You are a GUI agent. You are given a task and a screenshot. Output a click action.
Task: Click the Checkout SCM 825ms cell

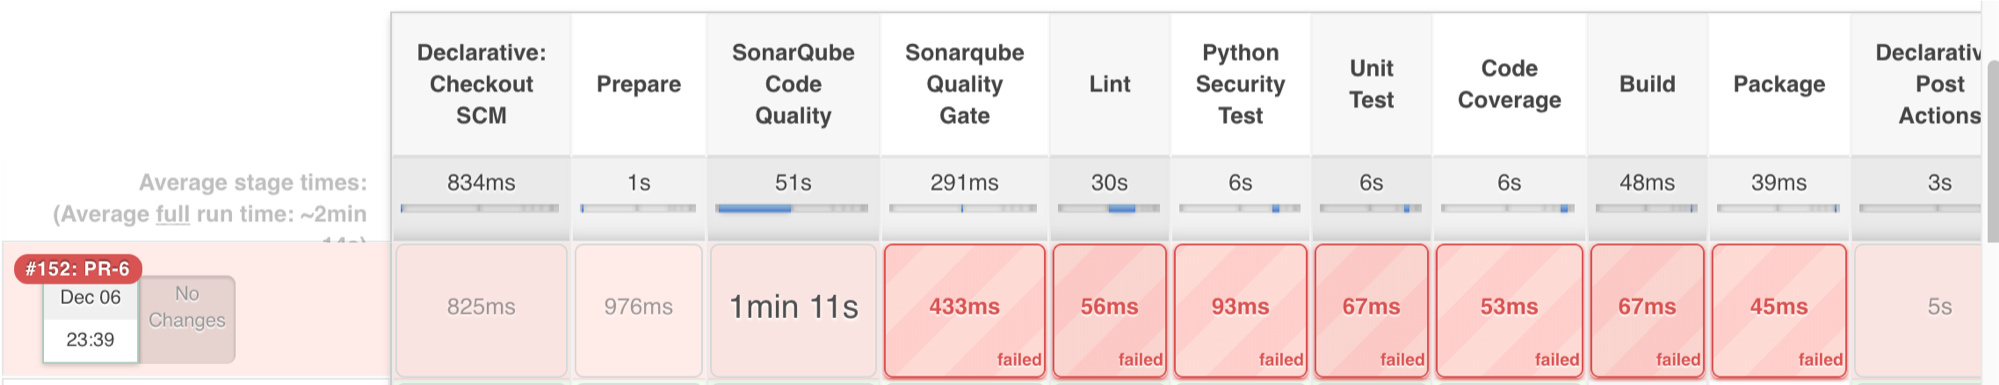pos(481,310)
